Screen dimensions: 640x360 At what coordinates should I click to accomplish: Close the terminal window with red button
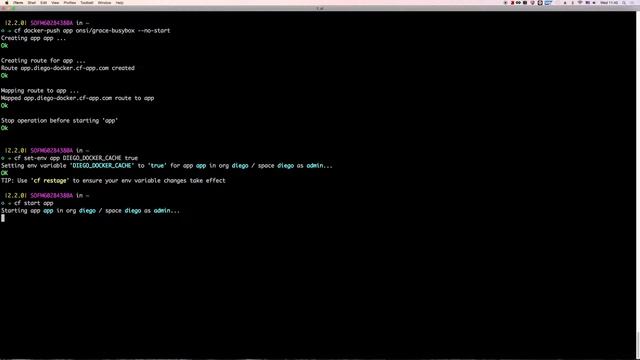(x=4, y=8)
